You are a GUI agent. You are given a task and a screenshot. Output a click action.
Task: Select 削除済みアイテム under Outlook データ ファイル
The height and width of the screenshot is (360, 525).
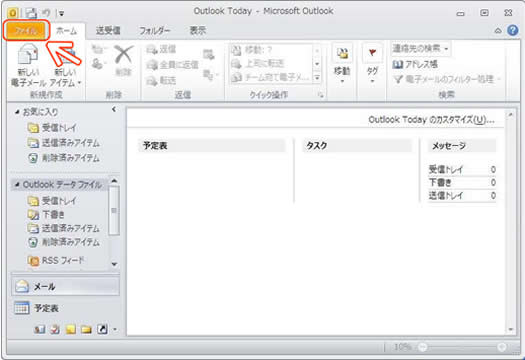click(x=64, y=242)
